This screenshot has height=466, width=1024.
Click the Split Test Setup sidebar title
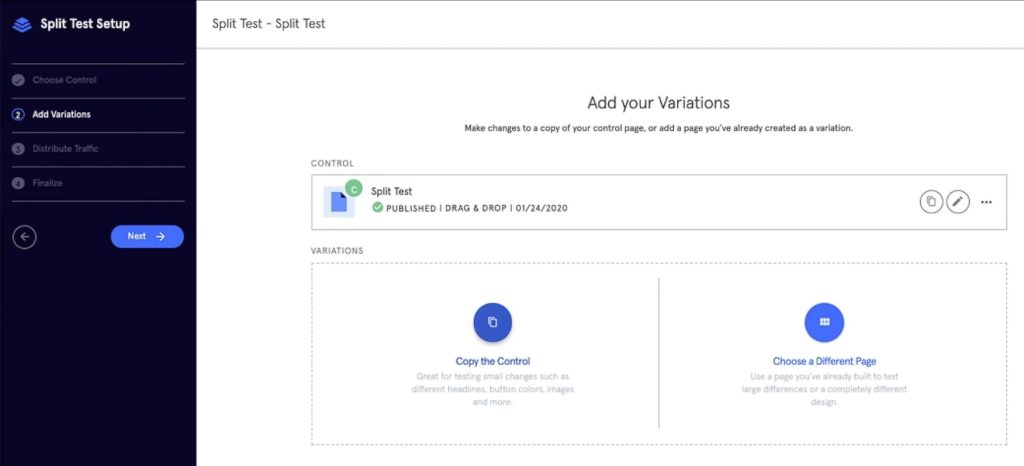click(85, 24)
